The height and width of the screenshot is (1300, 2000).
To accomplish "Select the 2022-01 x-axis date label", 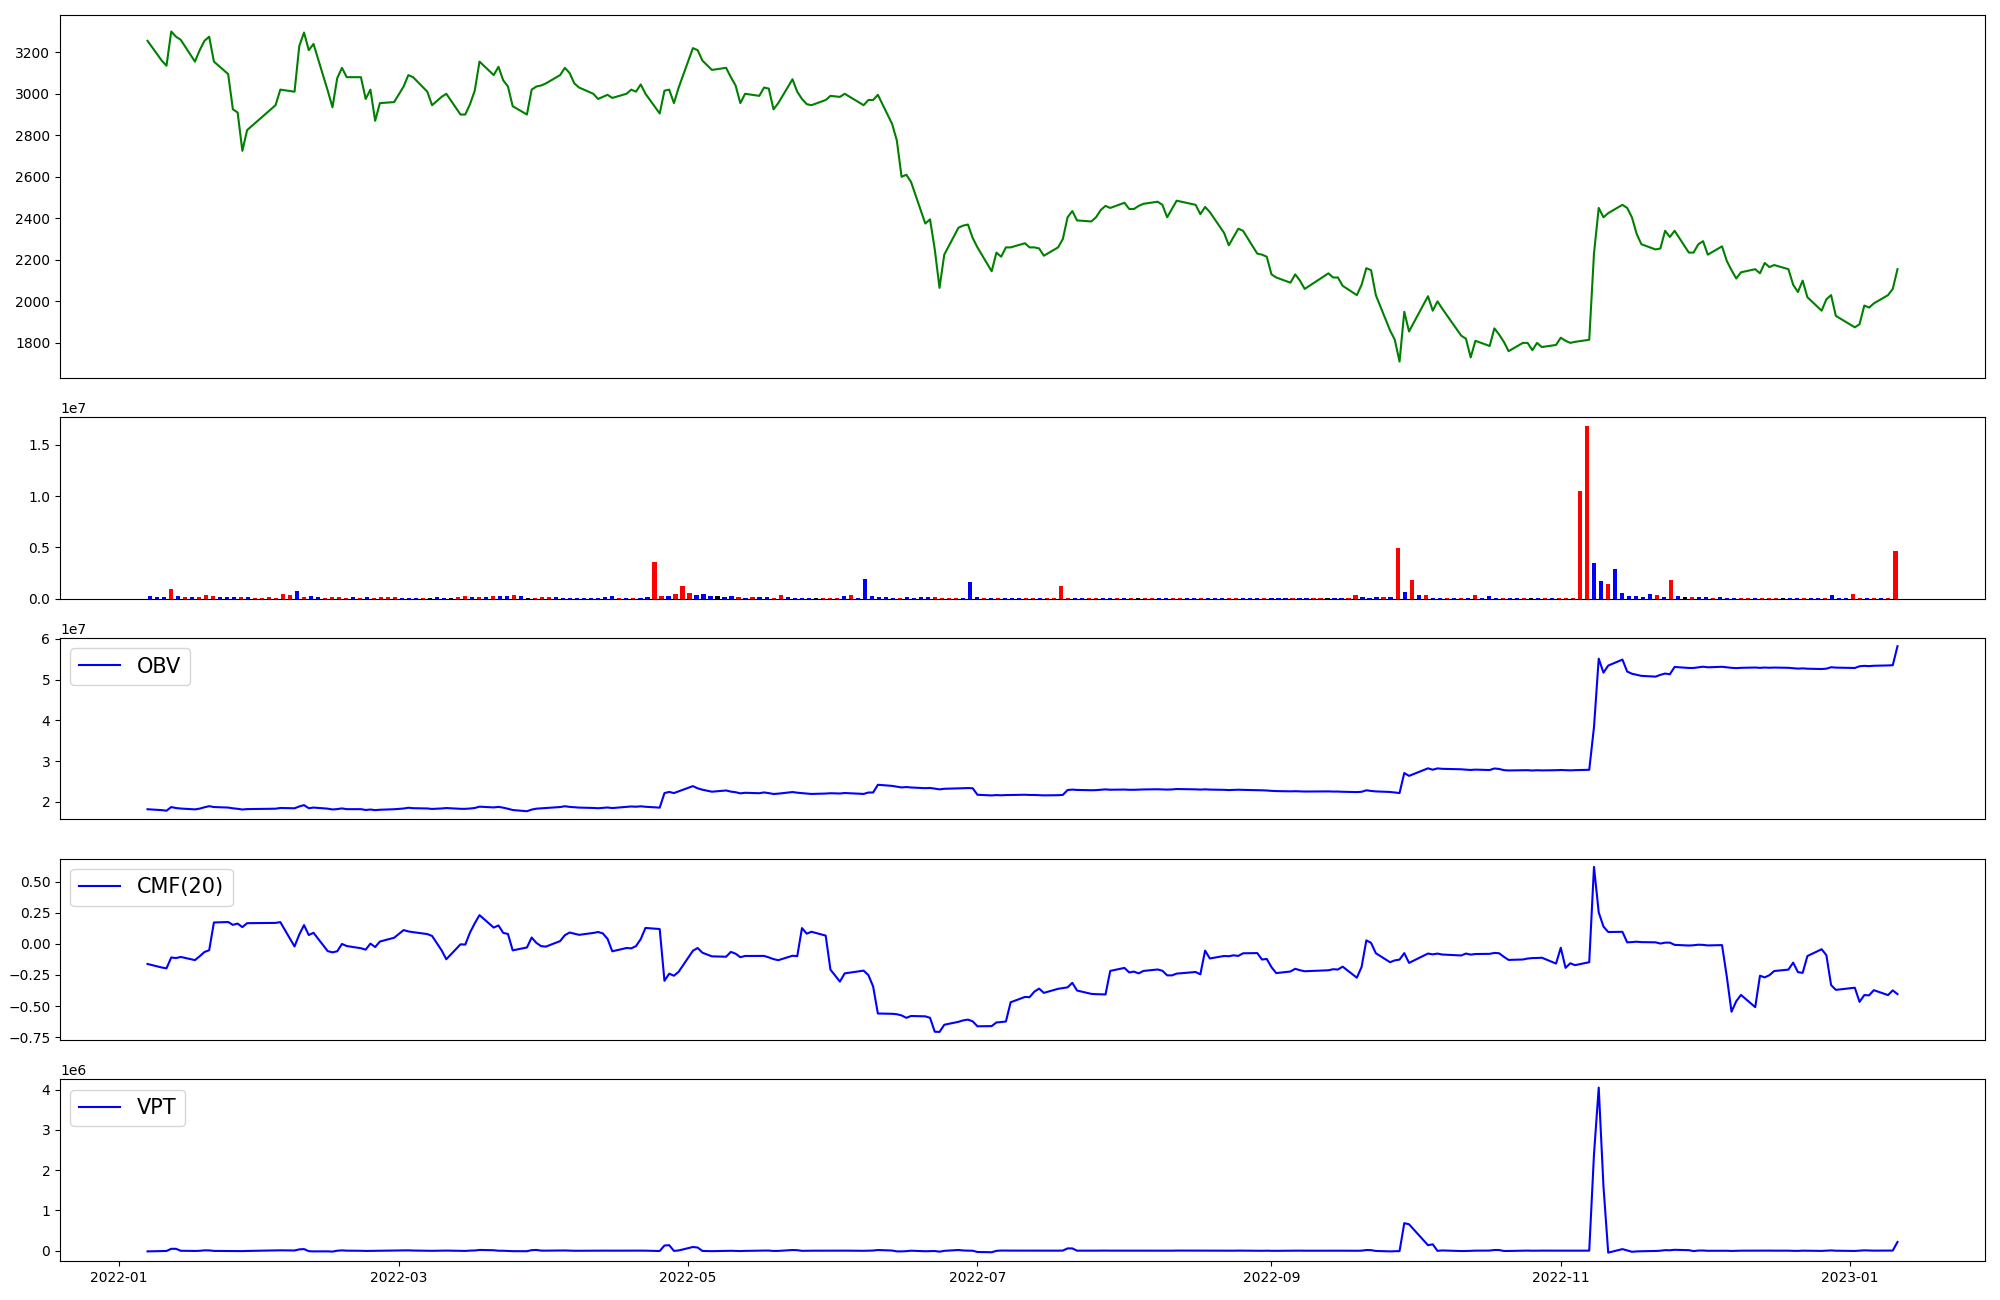I will point(119,1276).
